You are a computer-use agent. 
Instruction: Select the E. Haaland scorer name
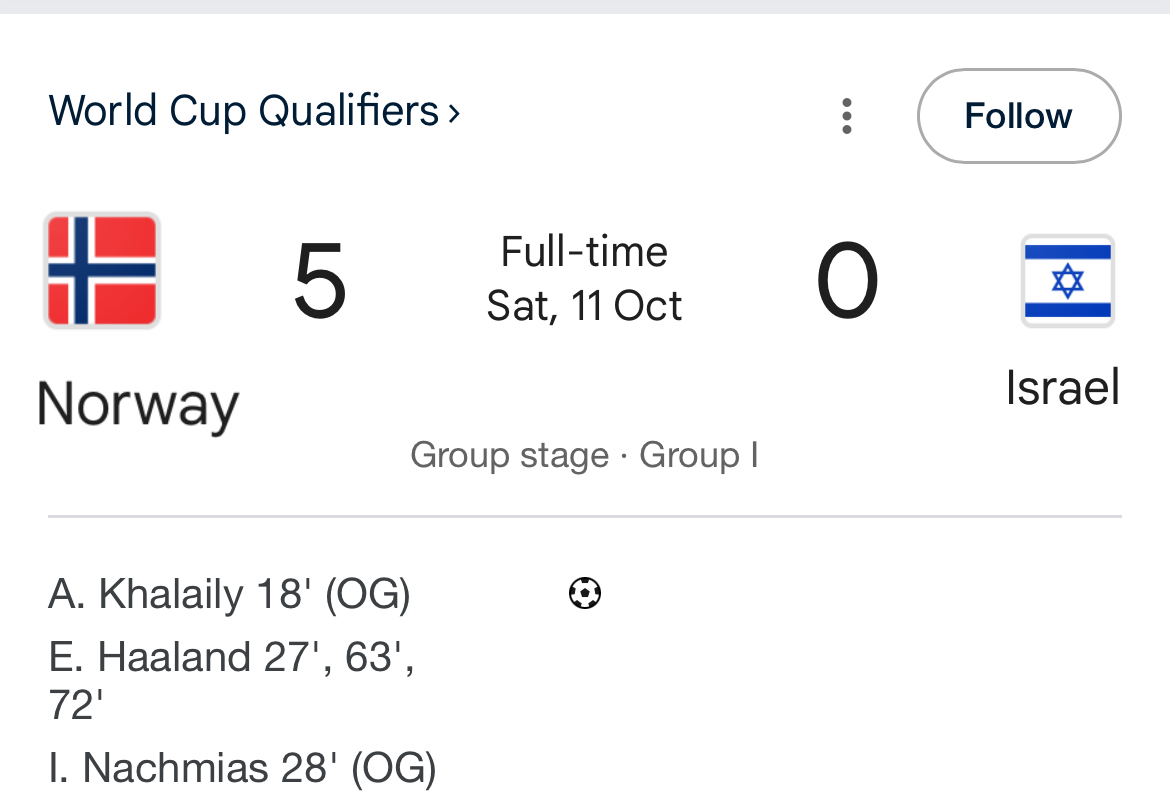point(150,657)
